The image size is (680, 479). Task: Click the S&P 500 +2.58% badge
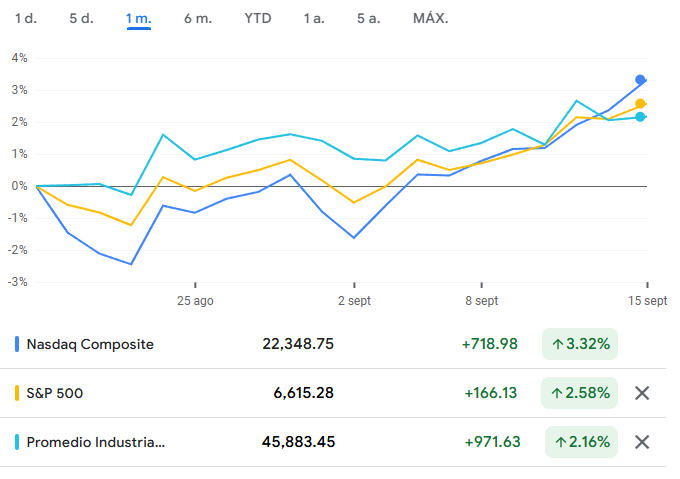[579, 393]
